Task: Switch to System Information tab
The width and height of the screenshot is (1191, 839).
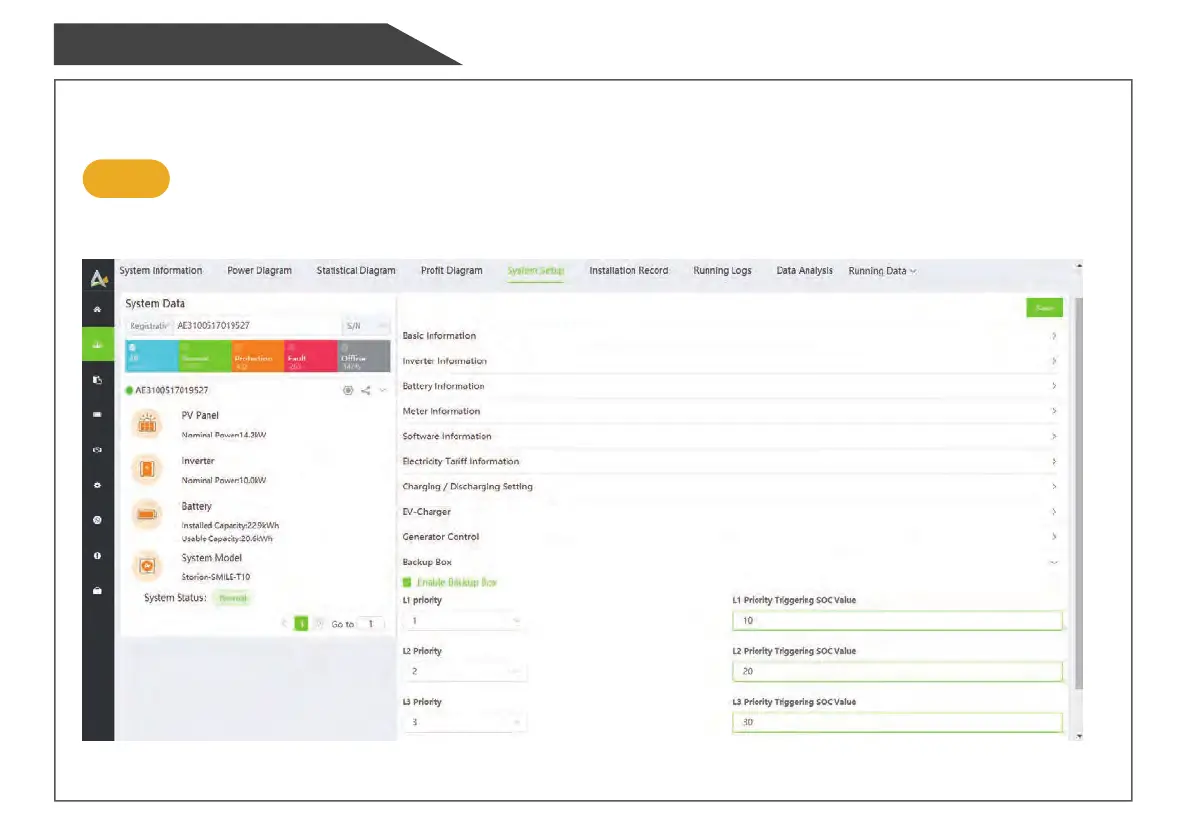Action: [160, 270]
